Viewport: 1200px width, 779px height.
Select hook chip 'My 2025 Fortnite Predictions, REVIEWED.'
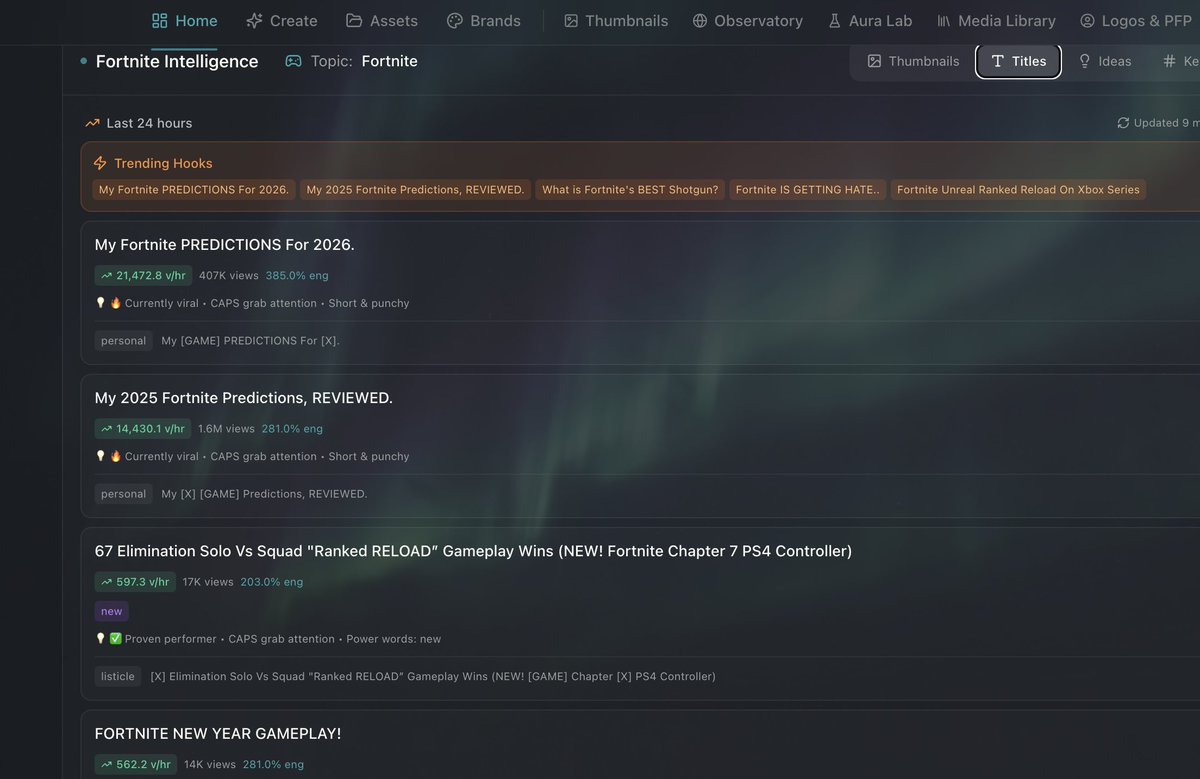(415, 189)
